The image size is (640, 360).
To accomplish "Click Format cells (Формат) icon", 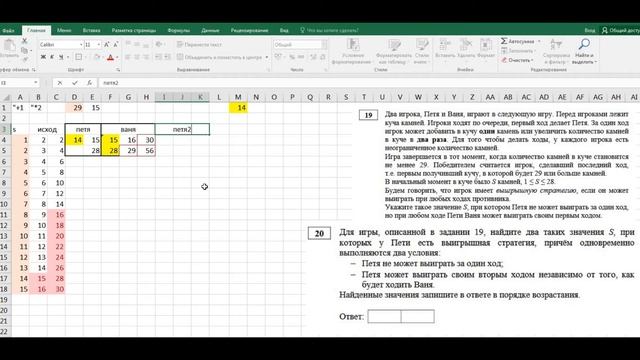I will [x=486, y=44].
